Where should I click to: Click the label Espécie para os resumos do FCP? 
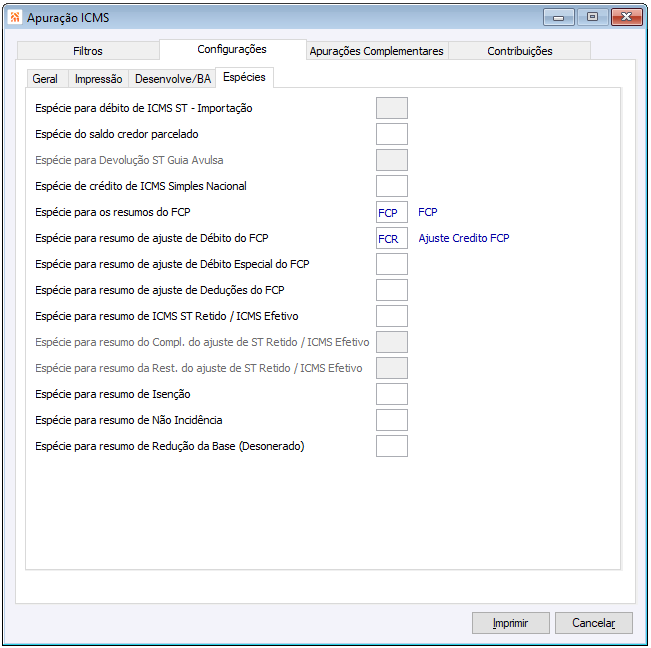coord(113,212)
